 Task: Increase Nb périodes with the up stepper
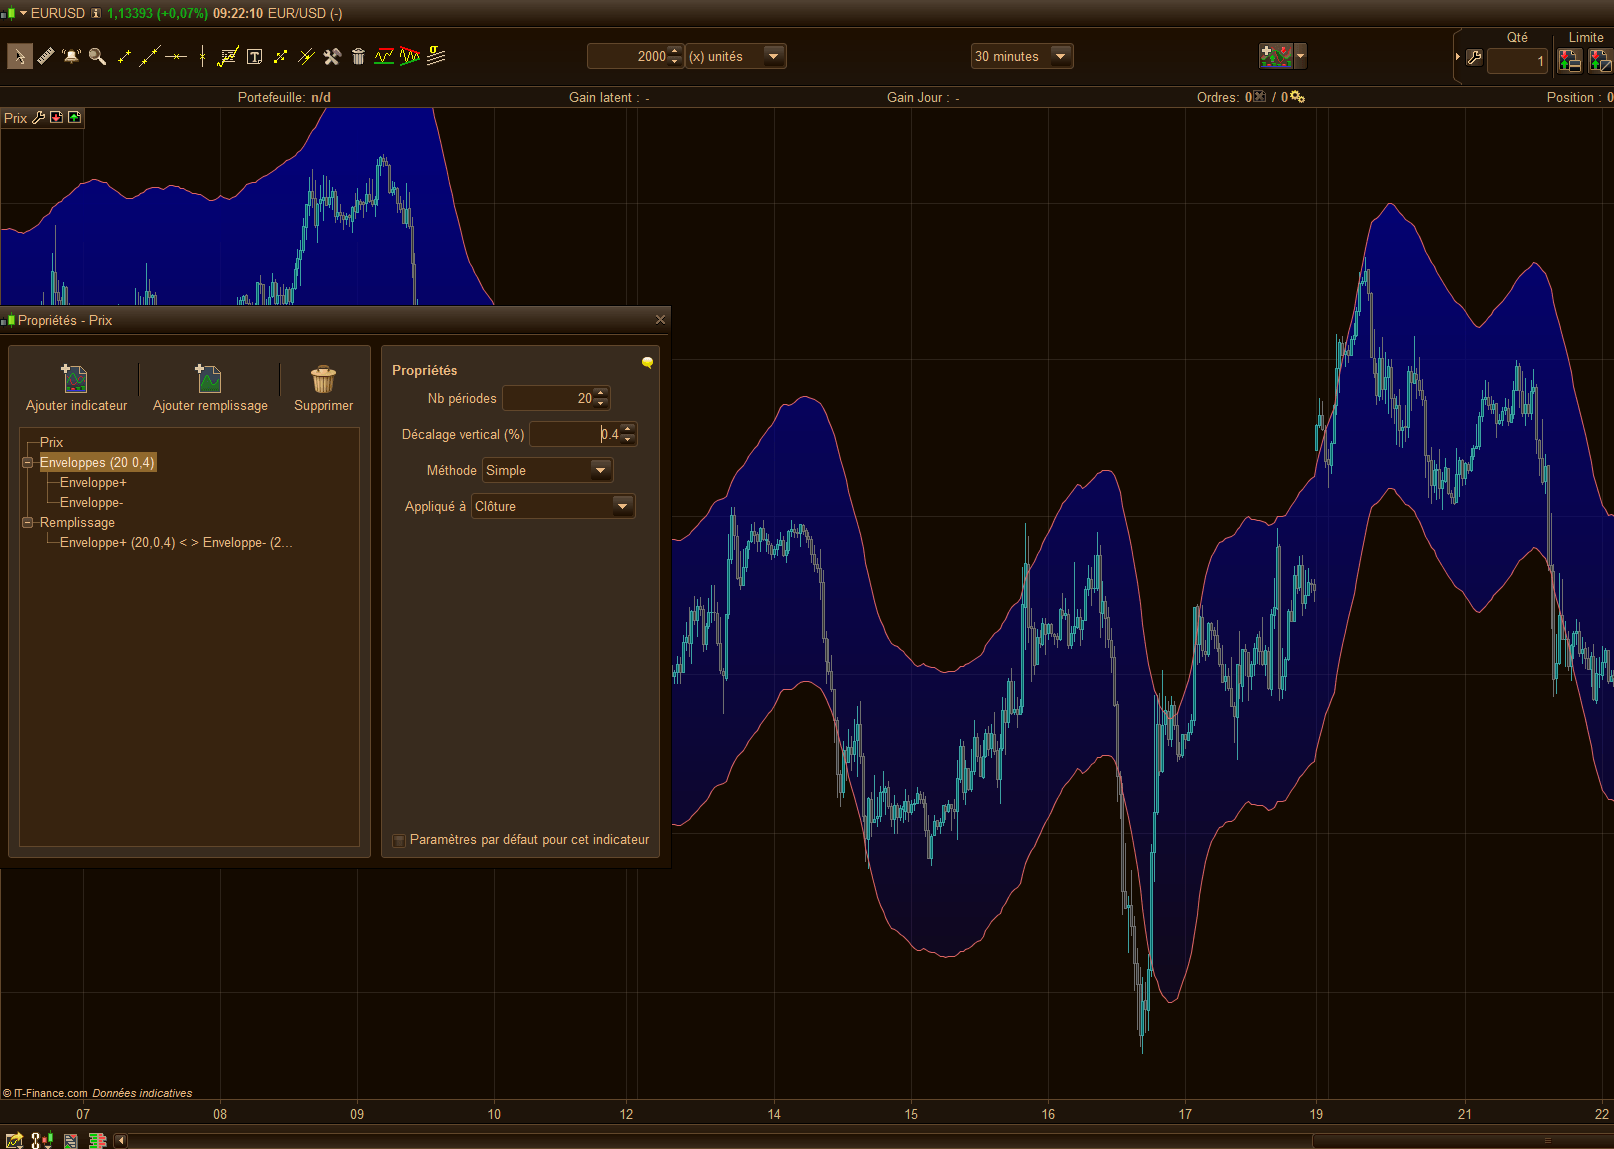tap(601, 393)
